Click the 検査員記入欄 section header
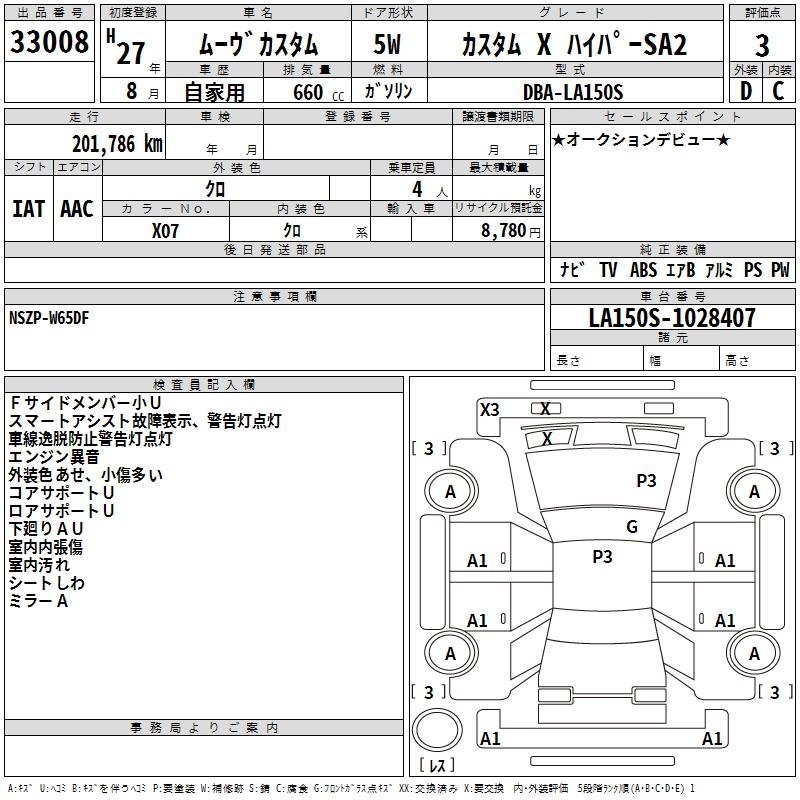The image size is (800, 800). 204,385
